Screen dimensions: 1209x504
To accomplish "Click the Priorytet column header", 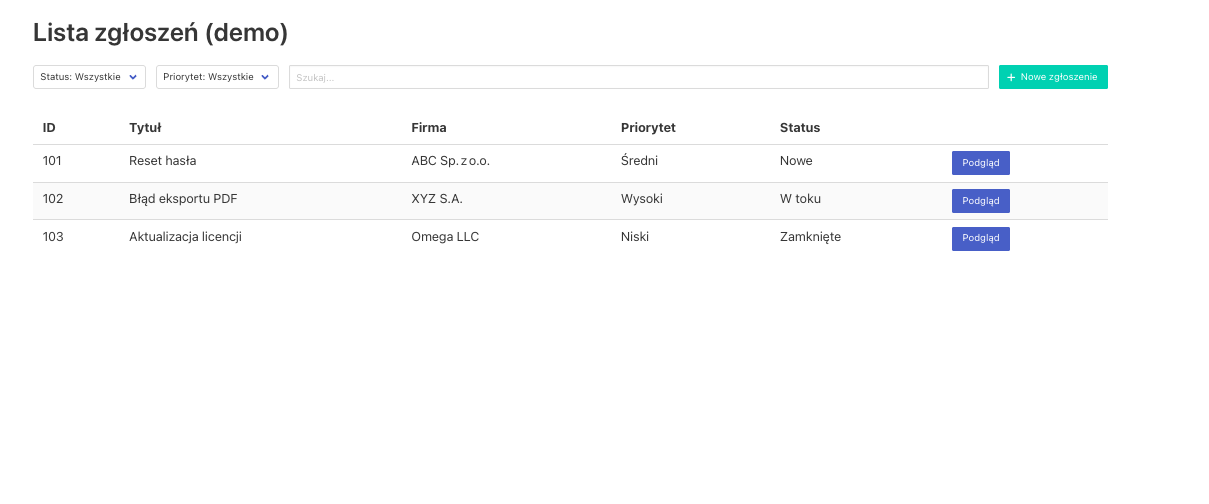I will pos(648,128).
